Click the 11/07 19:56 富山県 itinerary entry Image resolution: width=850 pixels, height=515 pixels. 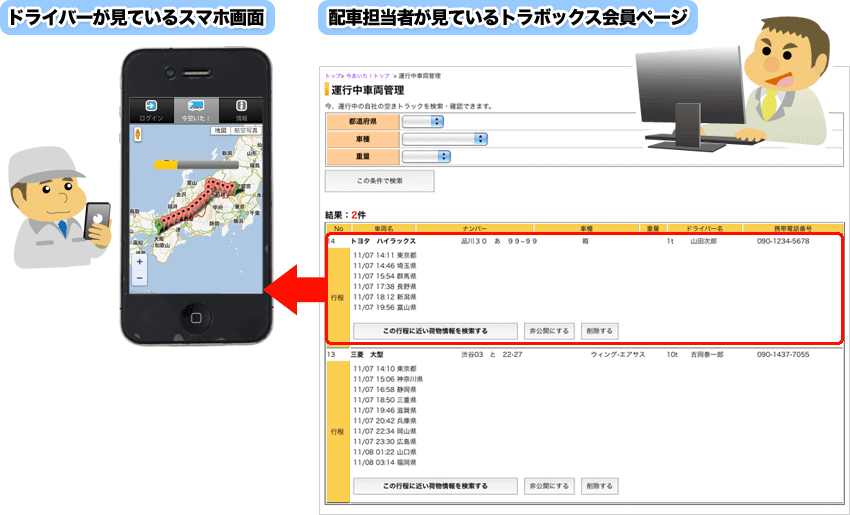(385, 307)
